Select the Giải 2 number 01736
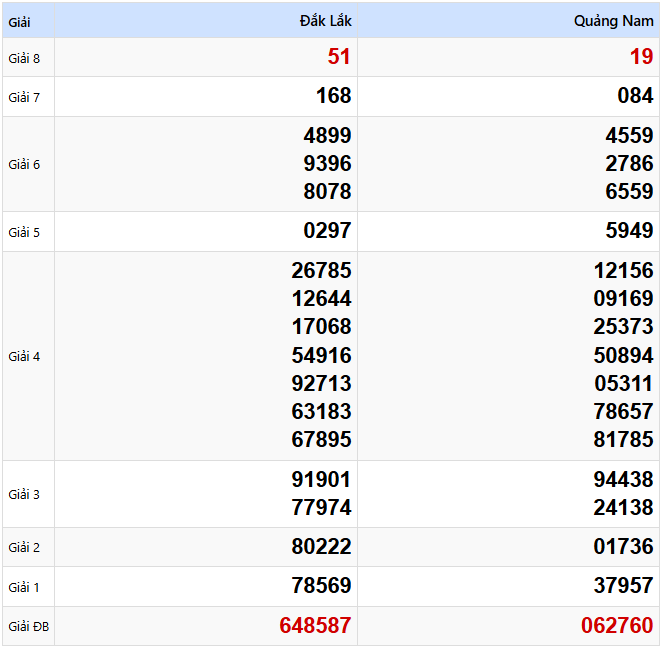Screen dimensions: 662x649 [x=623, y=547]
